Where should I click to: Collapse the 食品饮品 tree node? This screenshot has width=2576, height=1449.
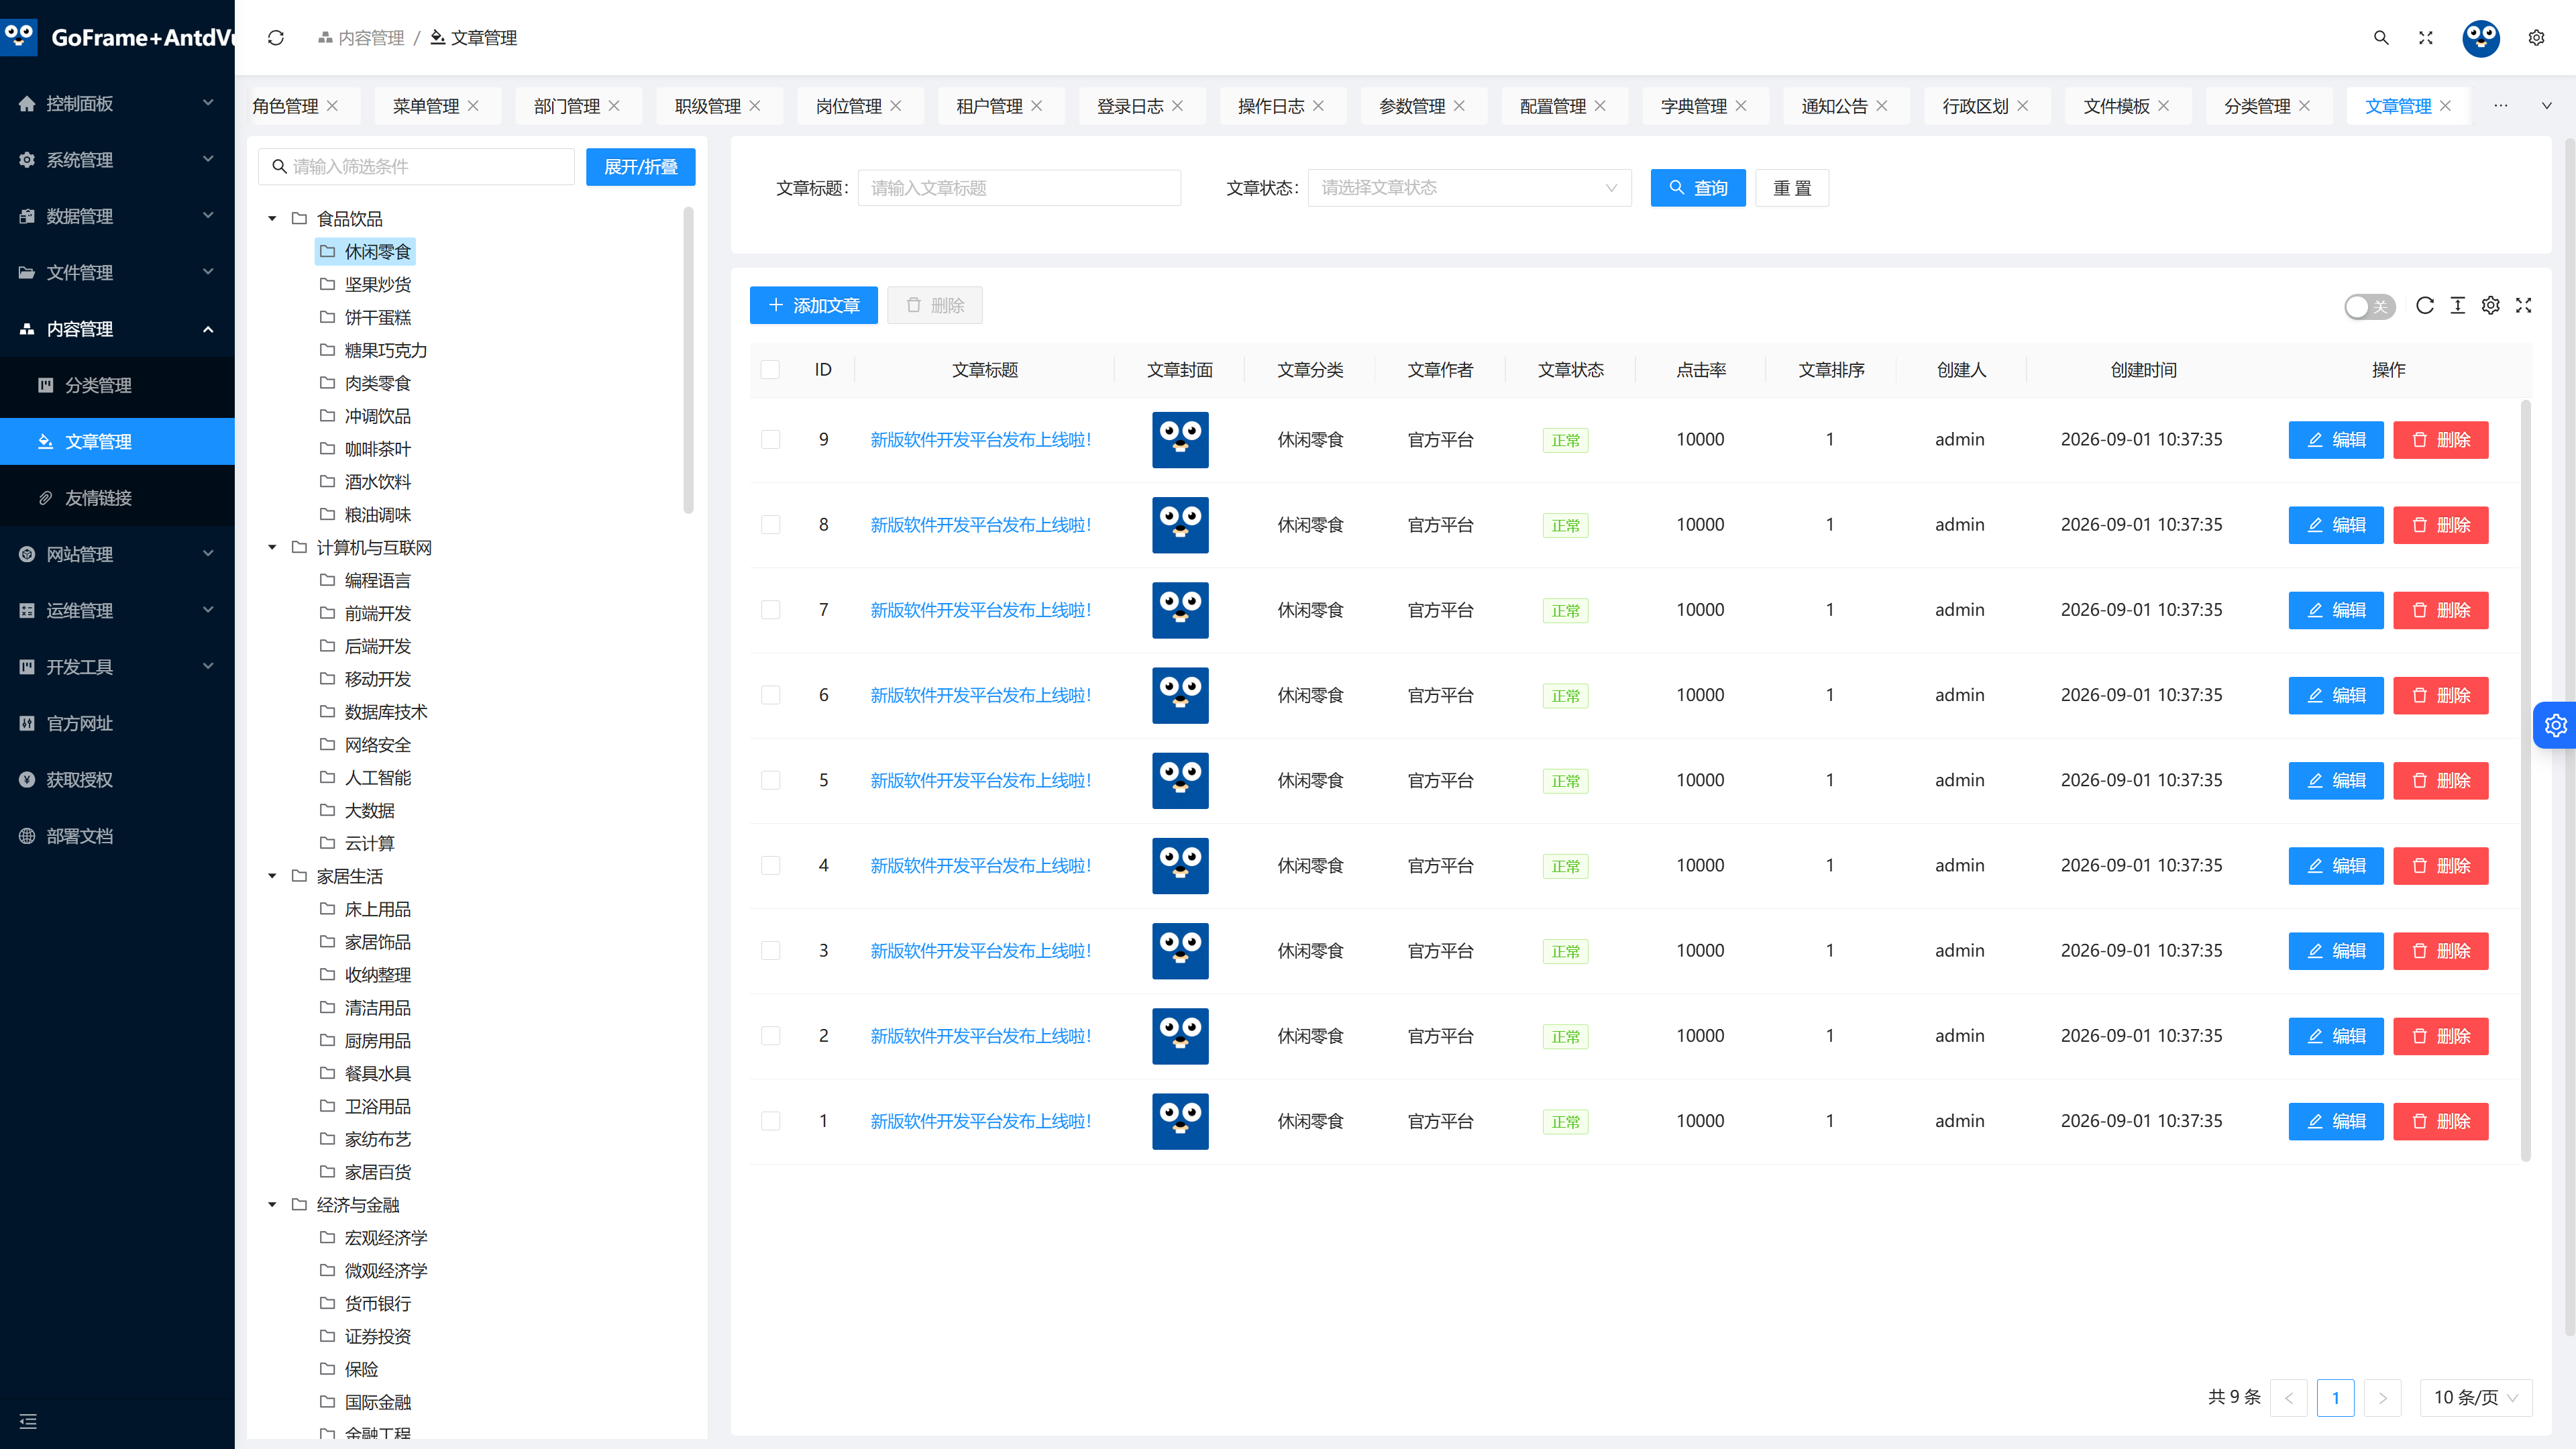pyautogui.click(x=272, y=218)
